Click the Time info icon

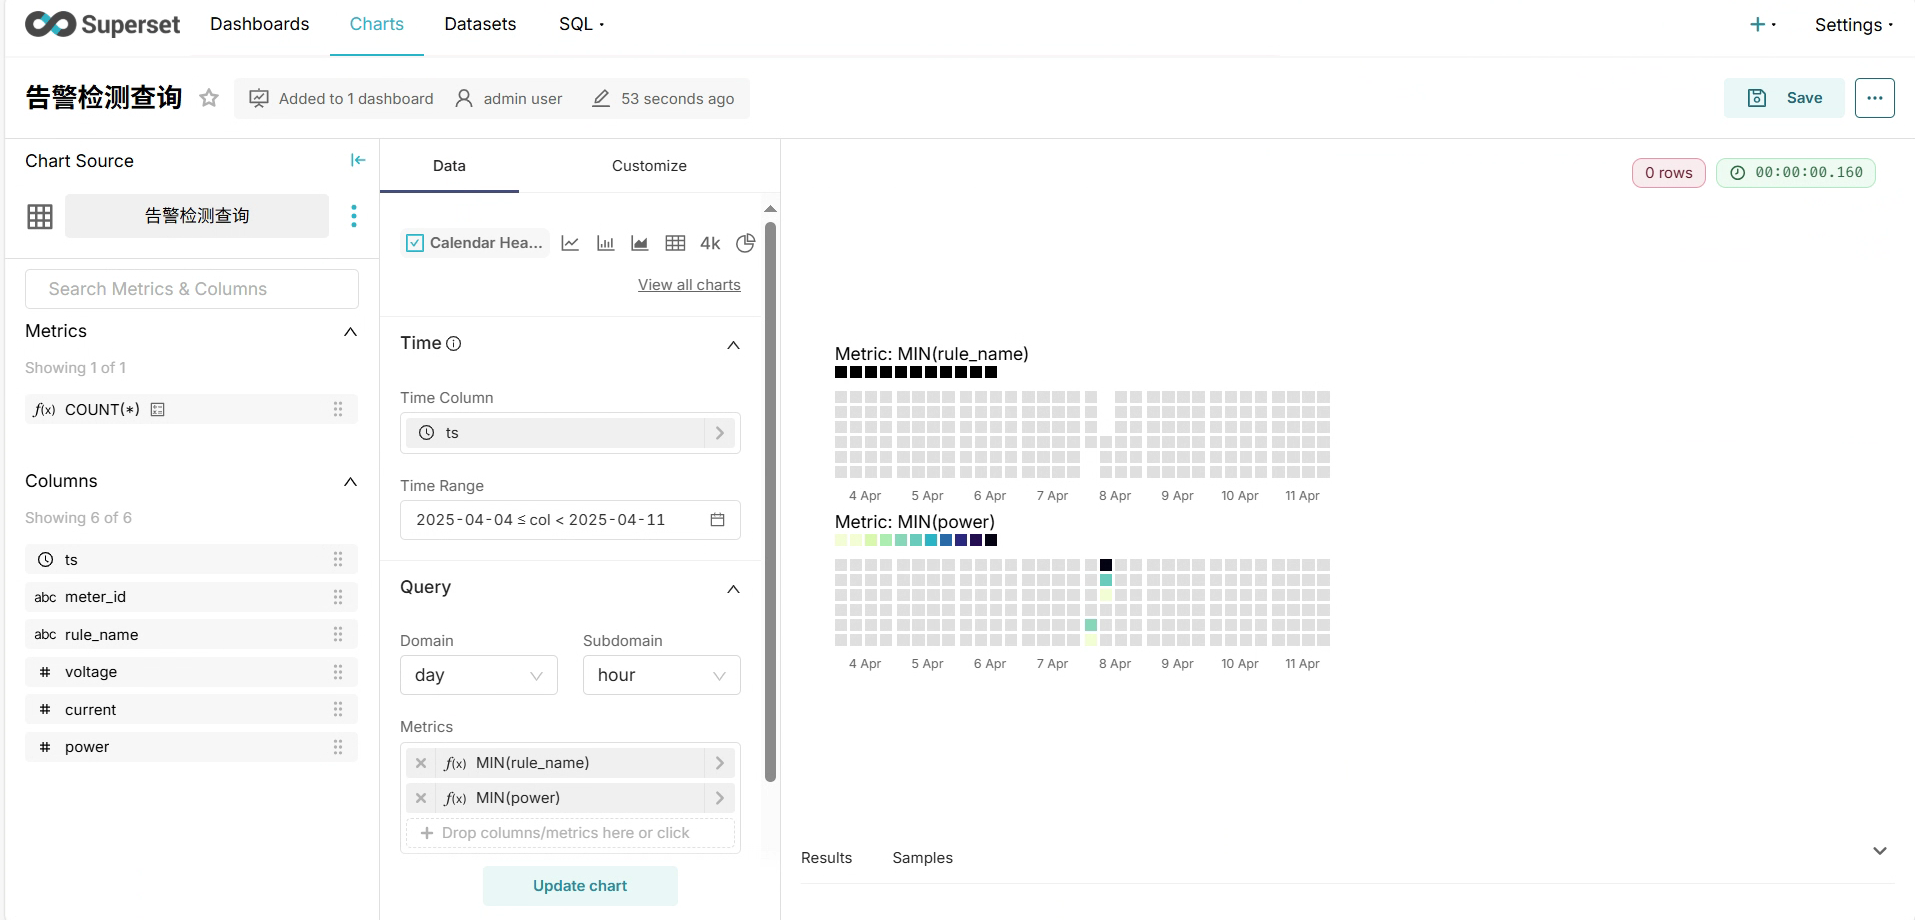(x=454, y=344)
